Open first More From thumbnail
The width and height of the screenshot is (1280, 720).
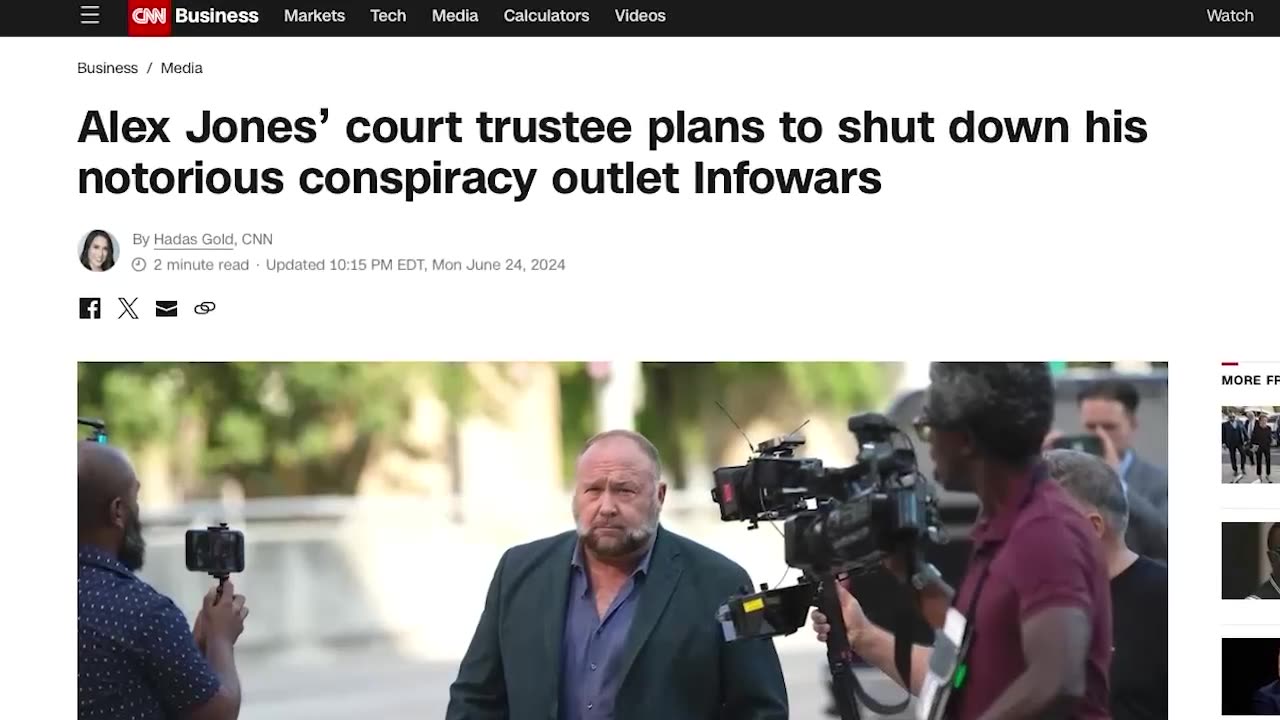[x=1250, y=444]
